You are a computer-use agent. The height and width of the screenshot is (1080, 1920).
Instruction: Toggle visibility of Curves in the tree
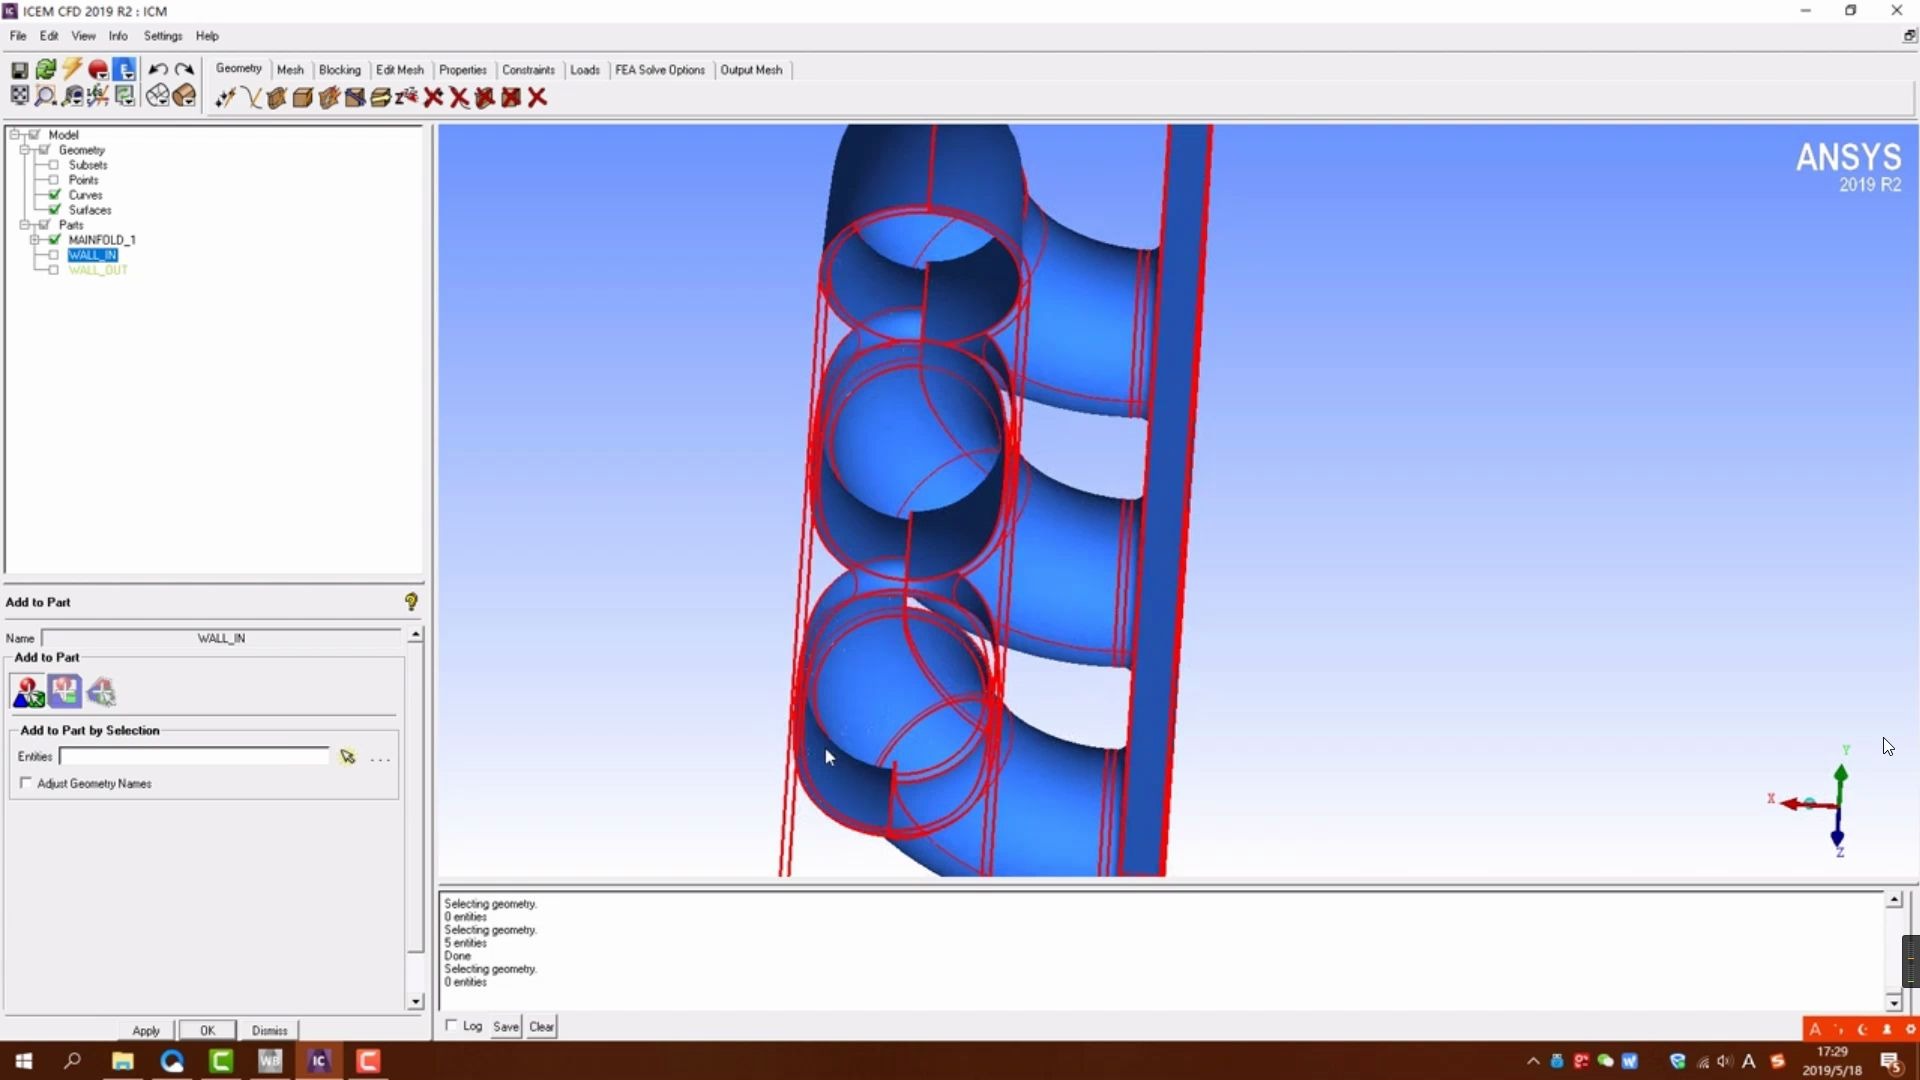click(53, 194)
